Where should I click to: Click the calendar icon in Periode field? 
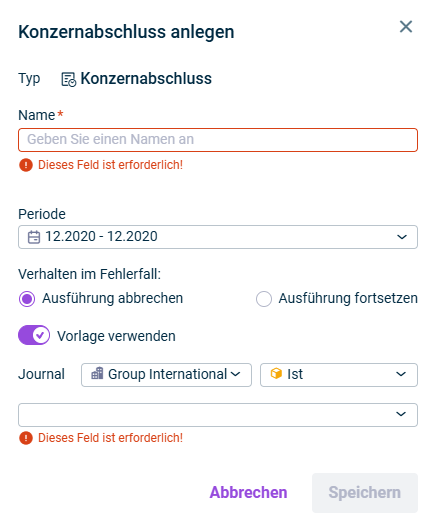(x=34, y=237)
